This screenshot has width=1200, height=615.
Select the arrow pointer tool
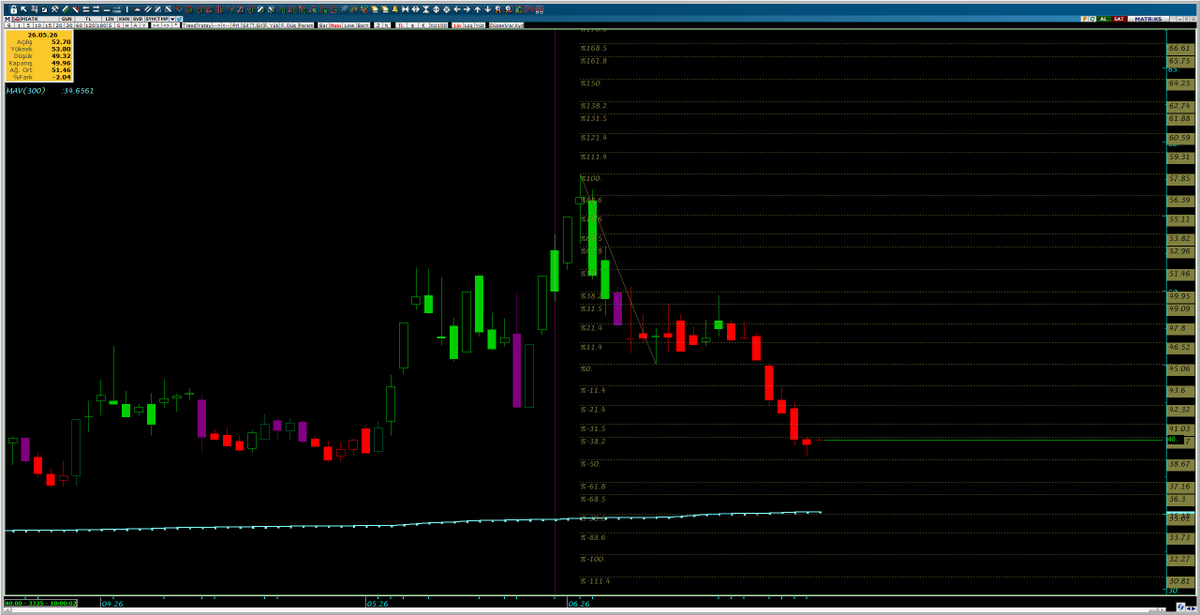(x=24, y=10)
